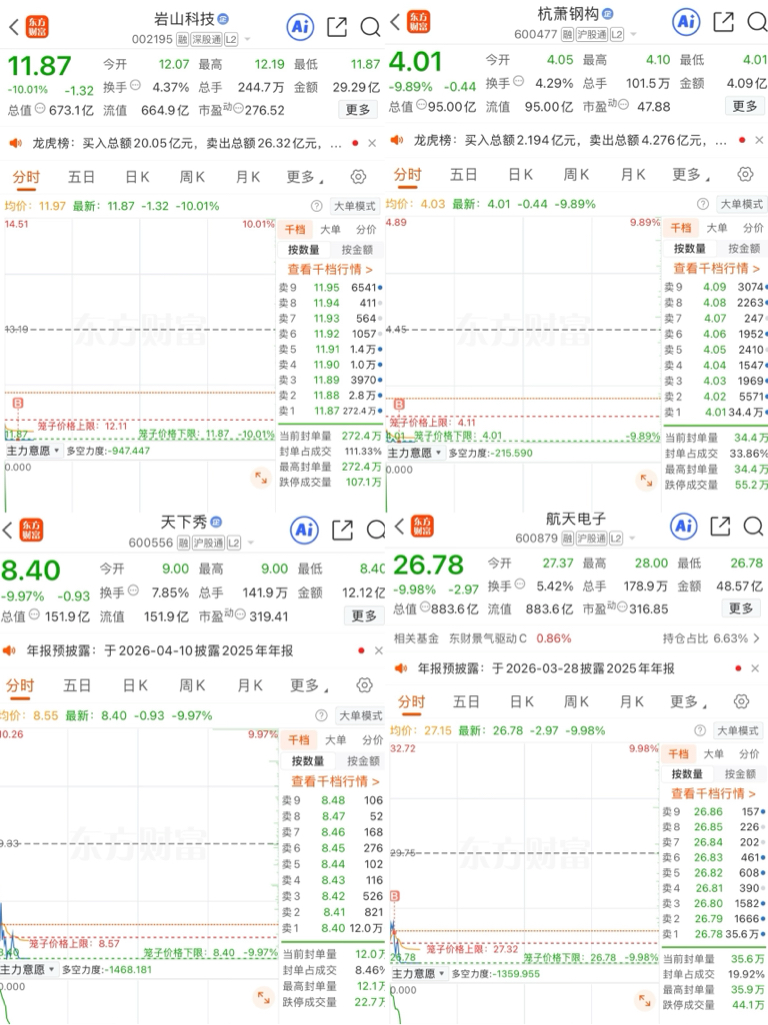This screenshot has width=768, height=1025.
Task: Open Ai assistant in 航天电子 panel
Action: [684, 526]
